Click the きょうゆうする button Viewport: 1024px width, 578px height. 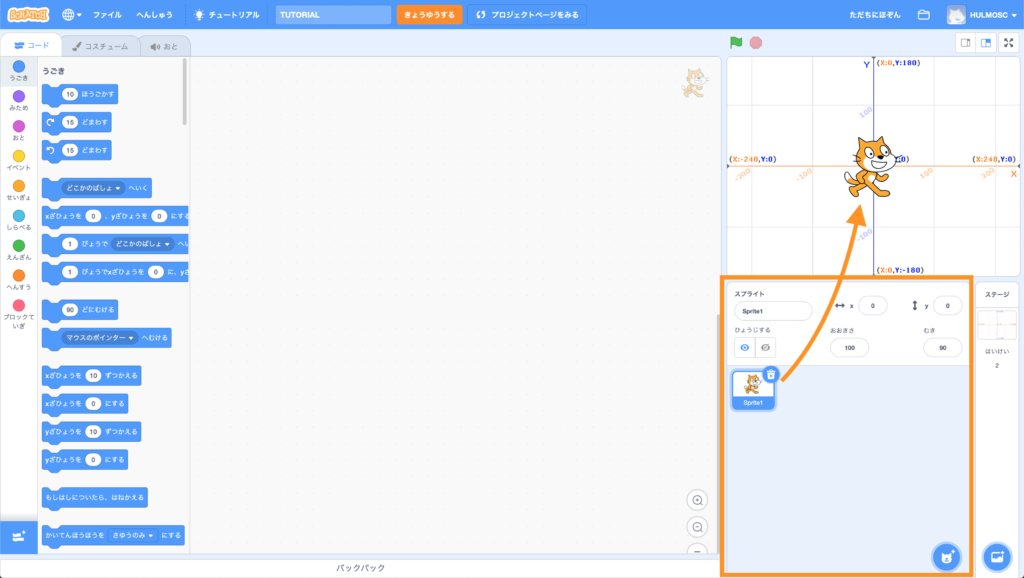(x=429, y=15)
